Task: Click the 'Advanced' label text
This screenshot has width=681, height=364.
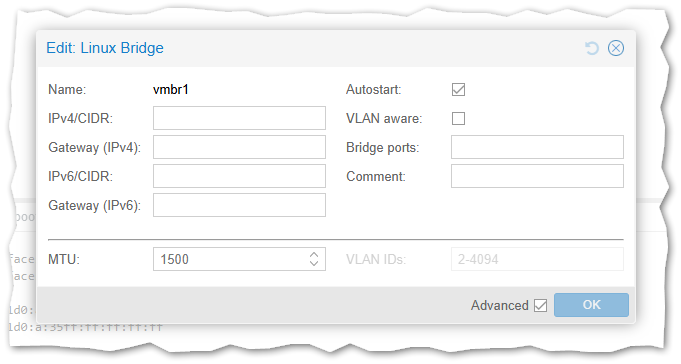Action: pyautogui.click(x=500, y=305)
